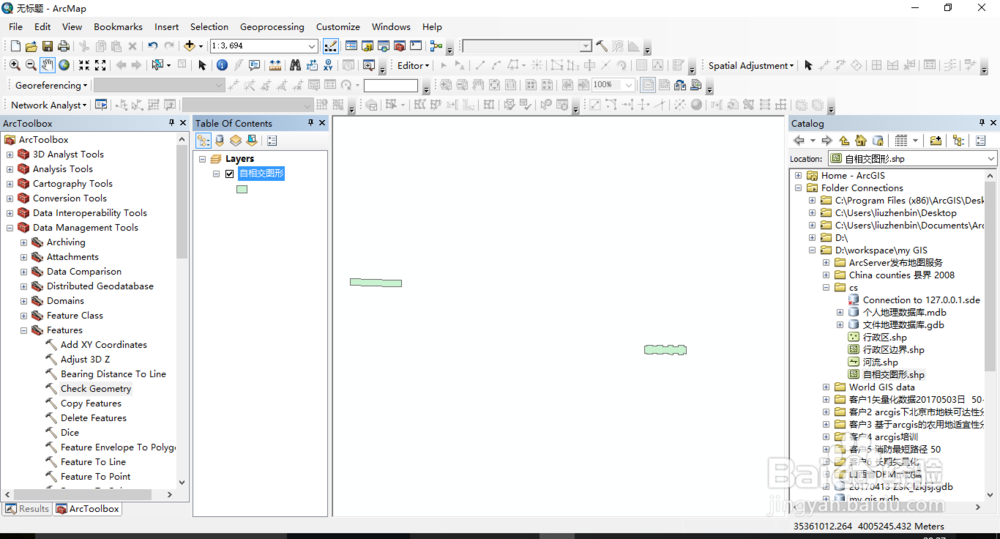Expand the 3D Analyst Tools toolbox
Screen dimensions: 1000x539
(x=10, y=154)
